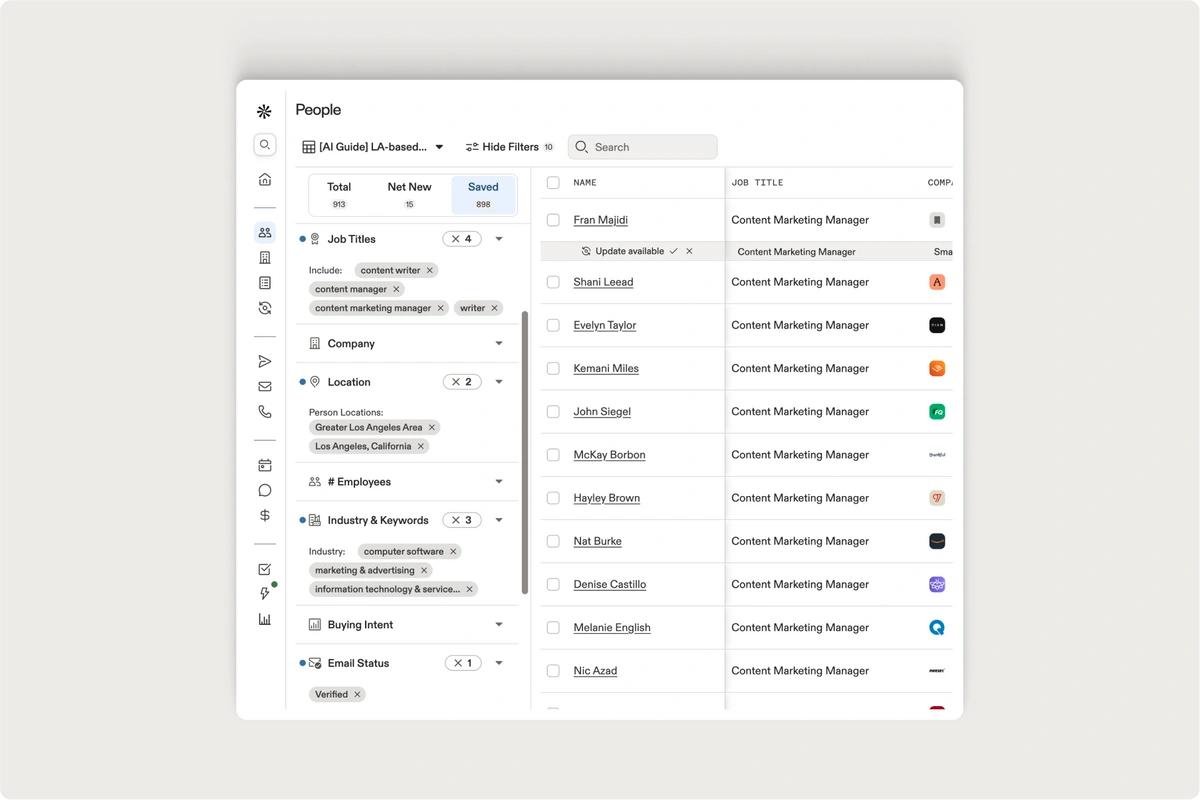
Task: Collapse the Email Status filter
Action: 499,663
